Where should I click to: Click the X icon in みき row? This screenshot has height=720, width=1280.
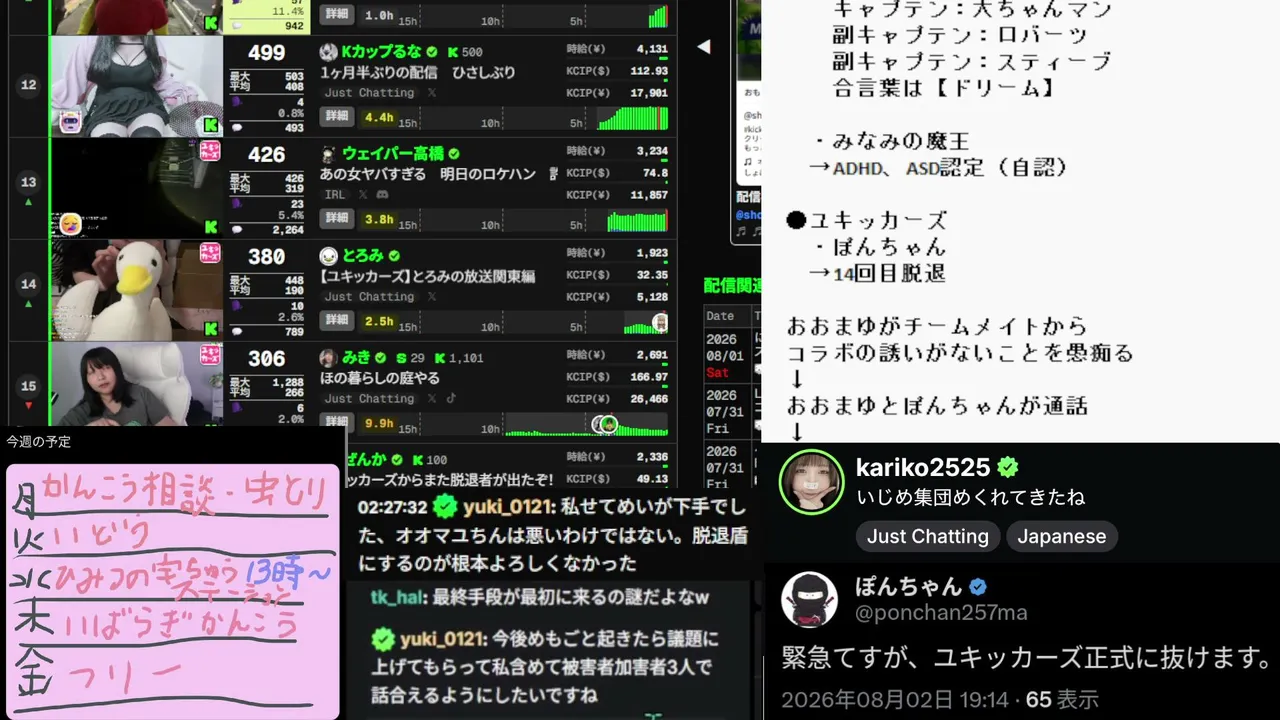tap(432, 399)
